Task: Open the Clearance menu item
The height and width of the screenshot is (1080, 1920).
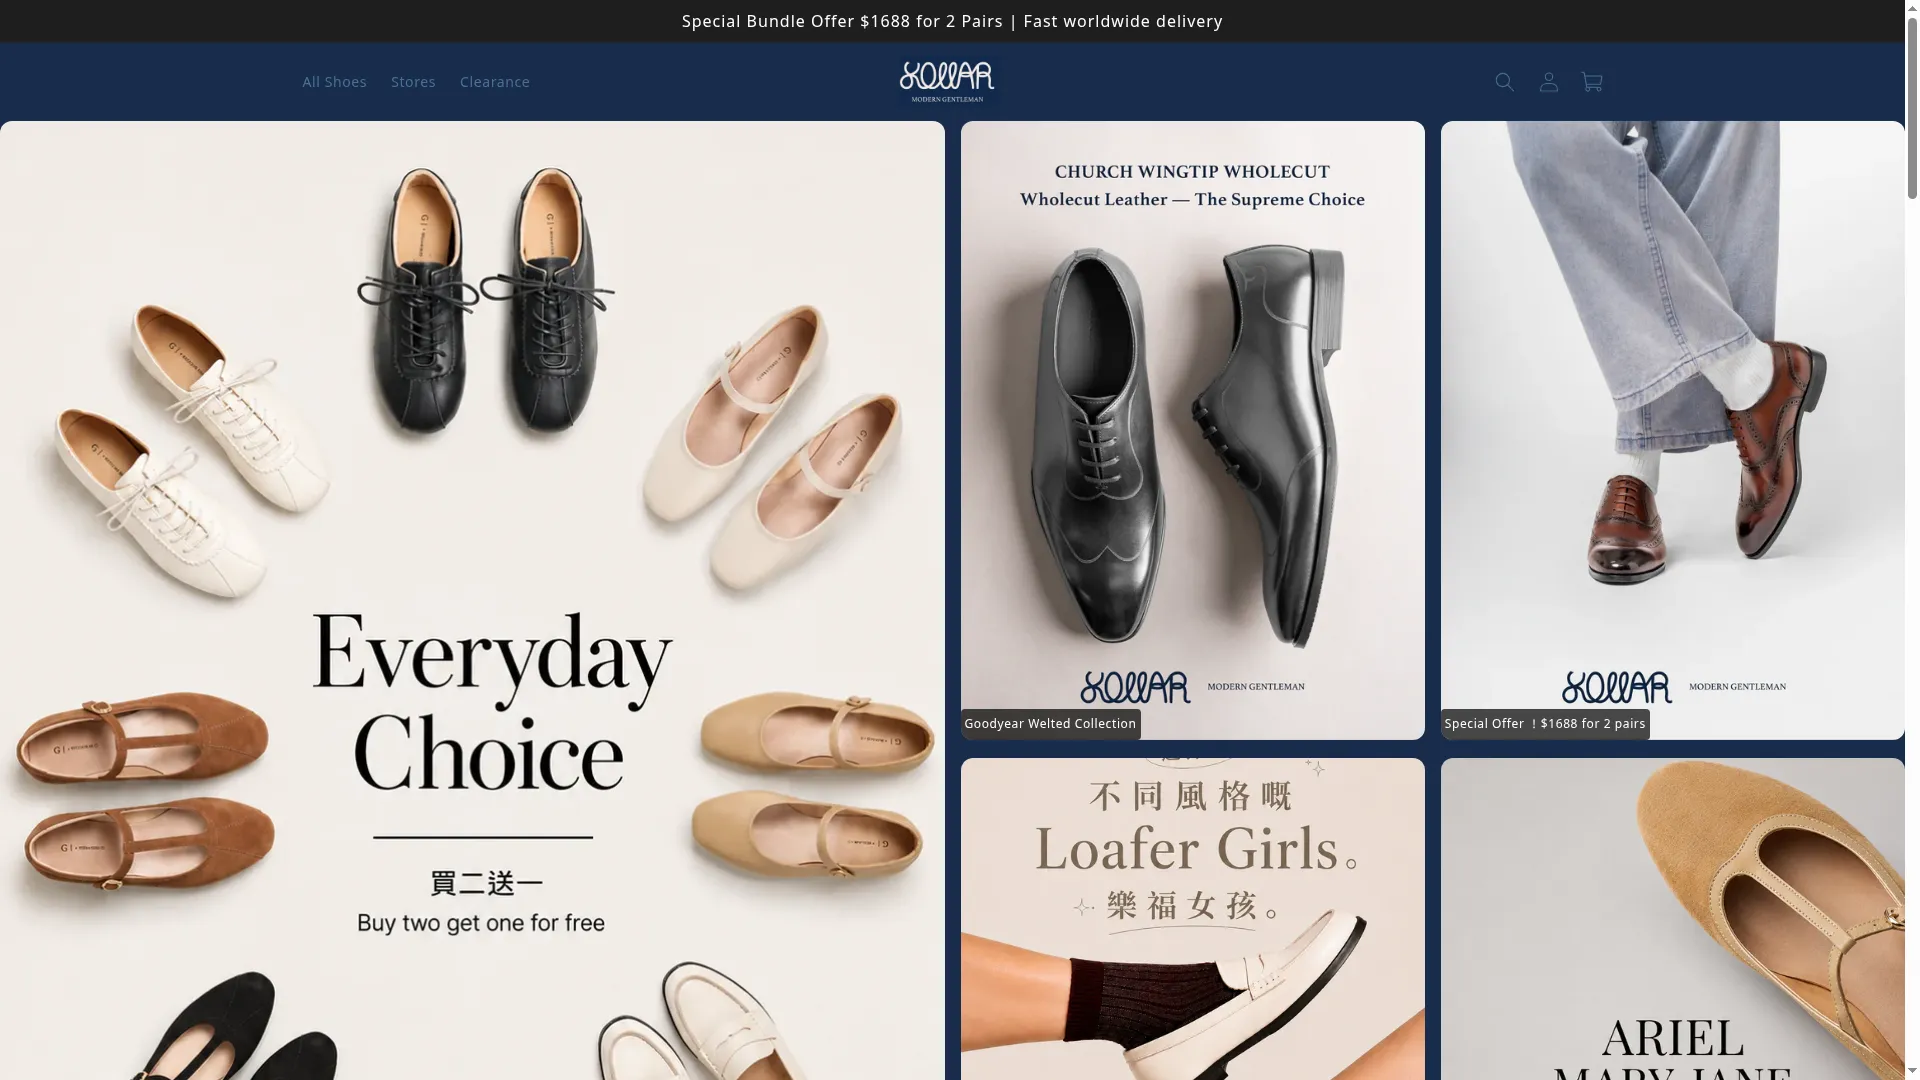Action: [495, 82]
